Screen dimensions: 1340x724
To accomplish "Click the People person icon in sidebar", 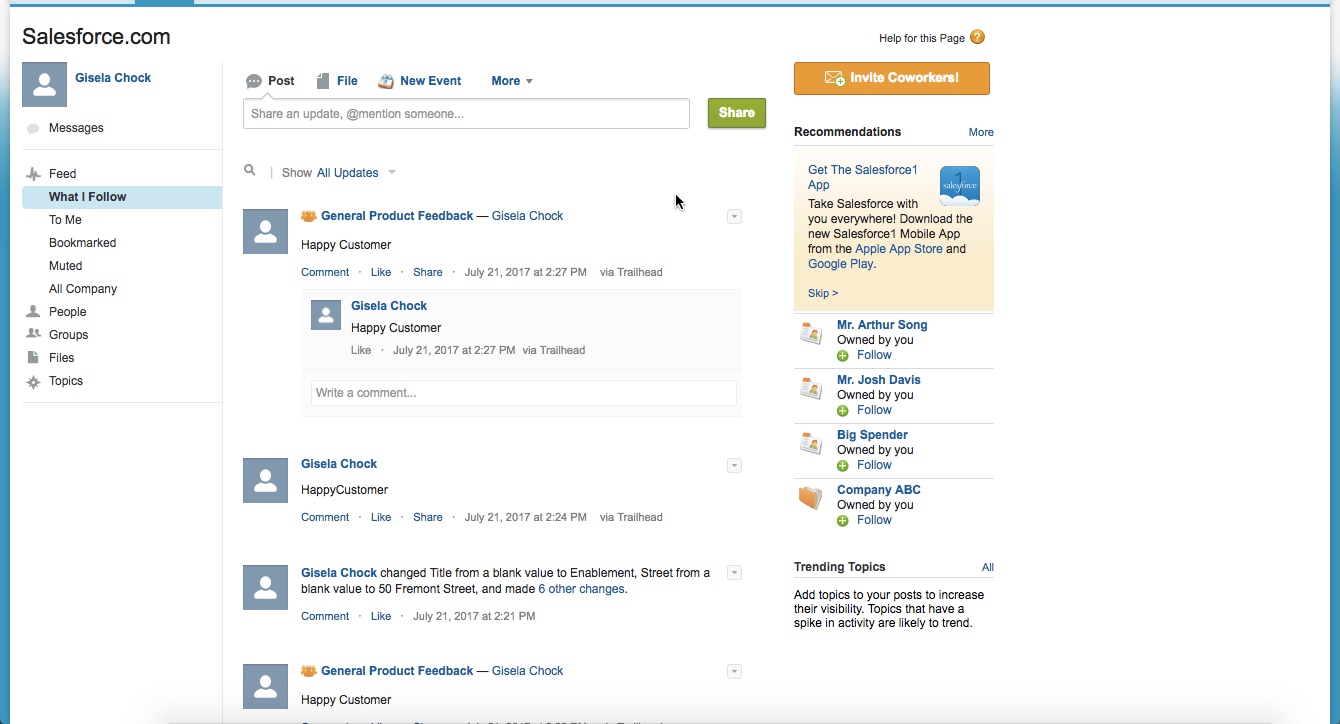I will 33,312.
